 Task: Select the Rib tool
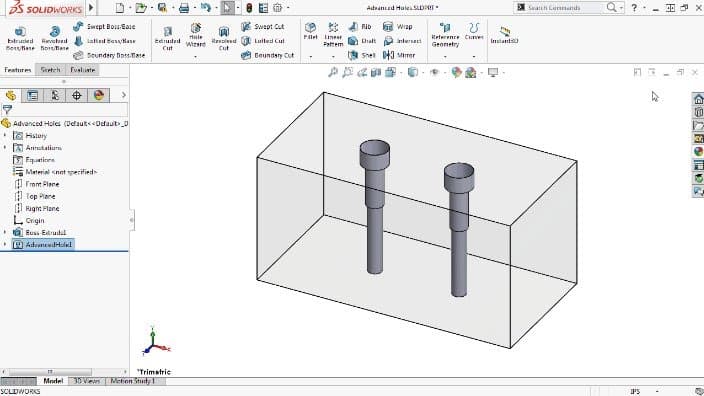coord(360,26)
